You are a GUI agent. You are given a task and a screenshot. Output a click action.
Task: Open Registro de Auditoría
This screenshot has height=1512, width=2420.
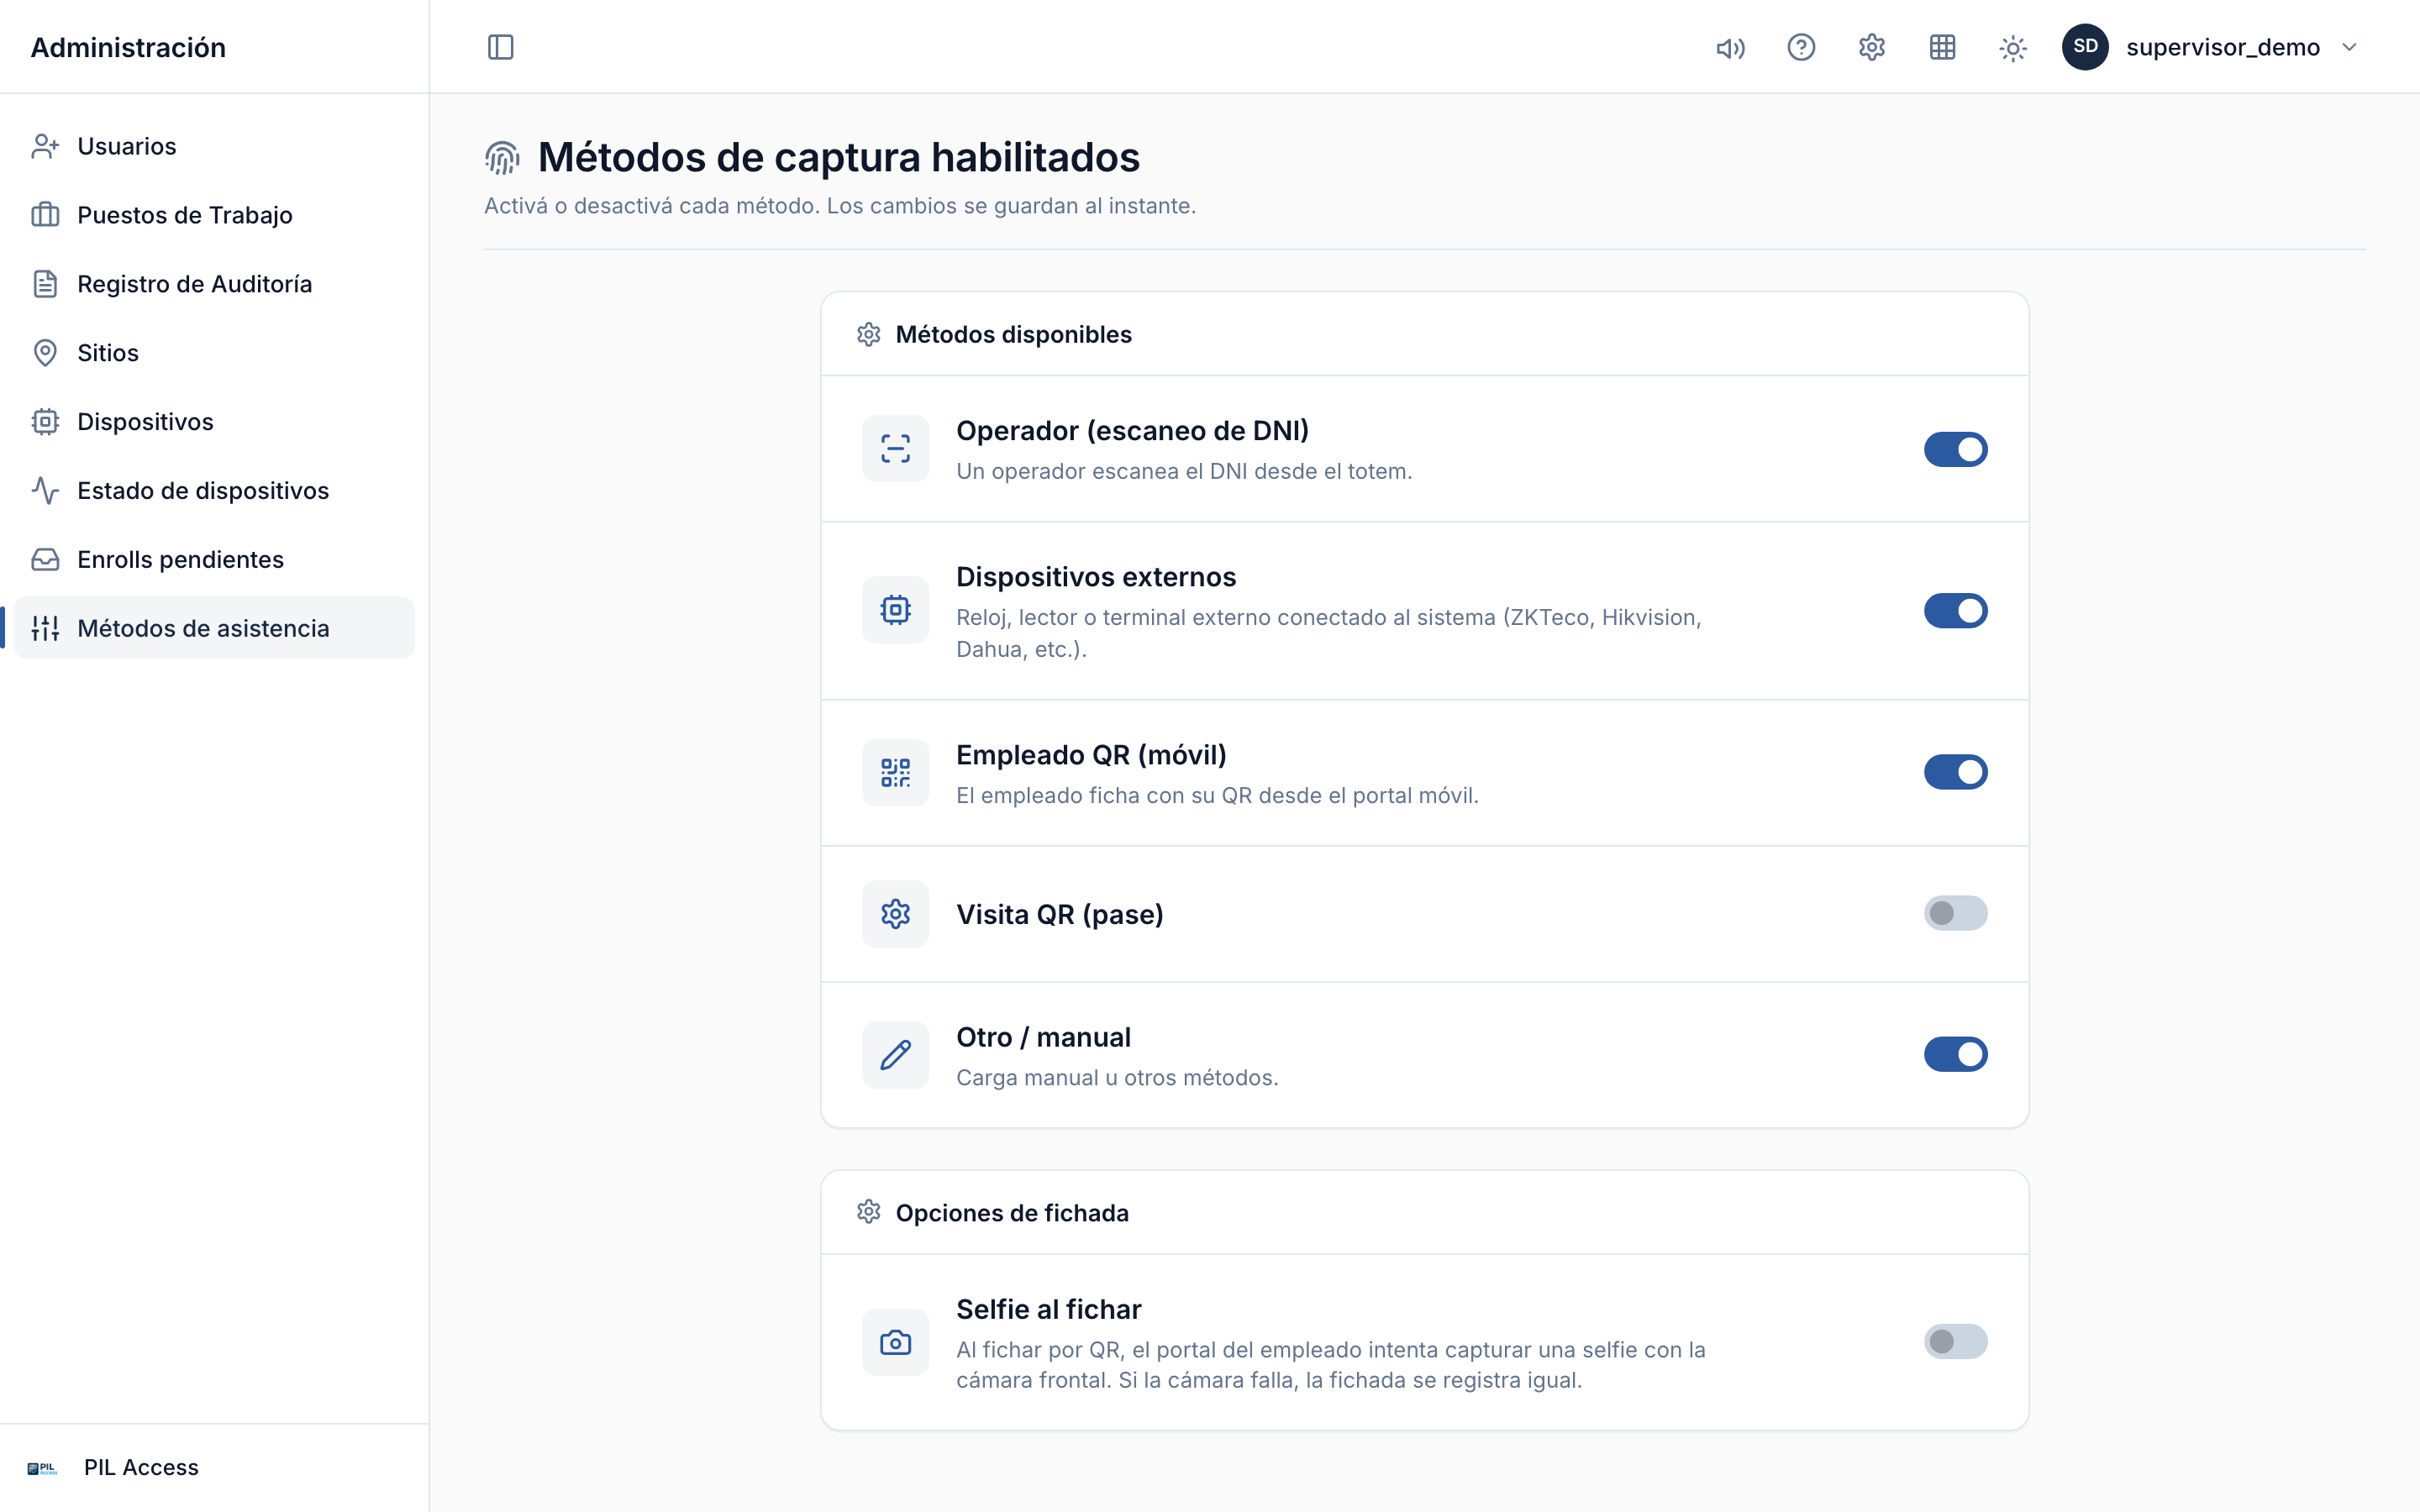pyautogui.click(x=214, y=284)
